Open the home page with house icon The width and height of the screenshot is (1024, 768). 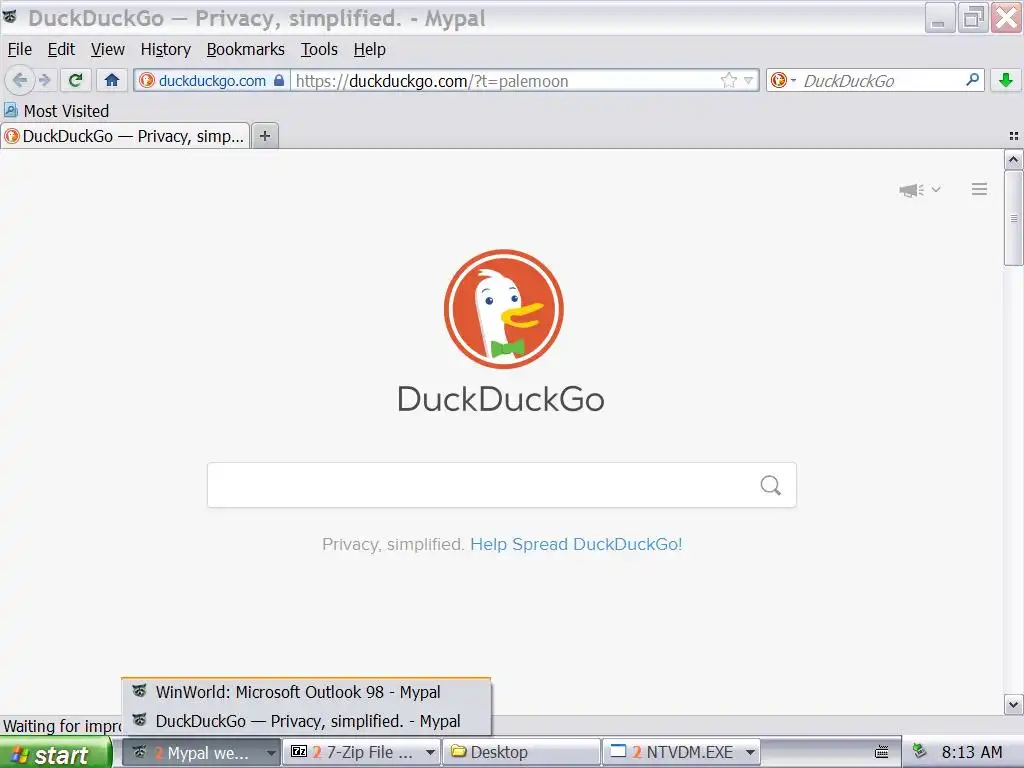tap(112, 80)
